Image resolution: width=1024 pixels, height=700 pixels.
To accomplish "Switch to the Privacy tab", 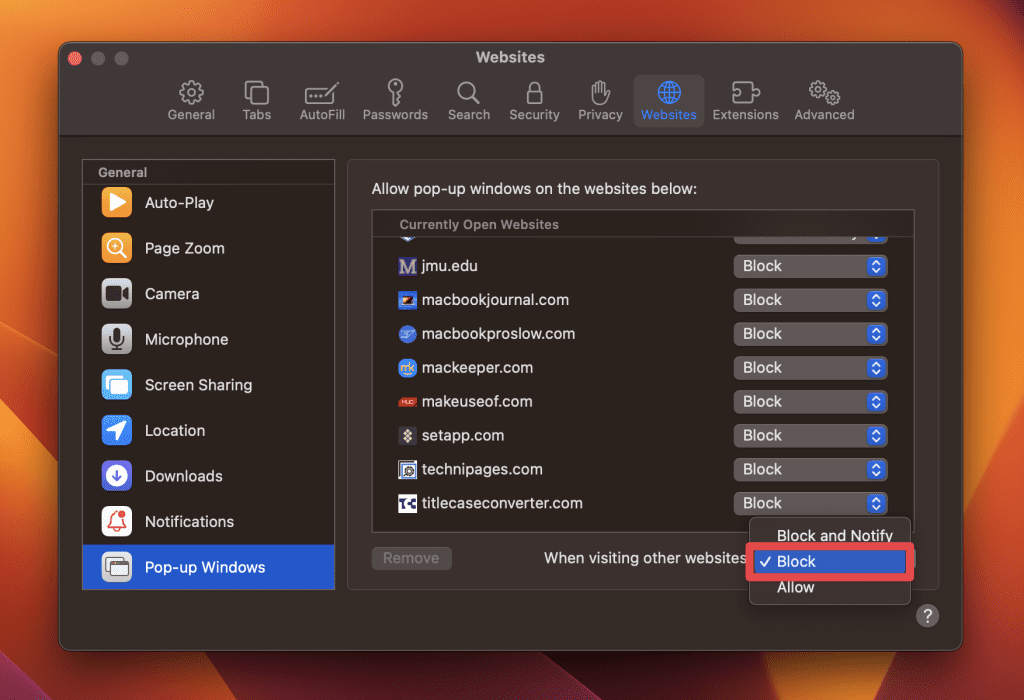I will 600,99.
